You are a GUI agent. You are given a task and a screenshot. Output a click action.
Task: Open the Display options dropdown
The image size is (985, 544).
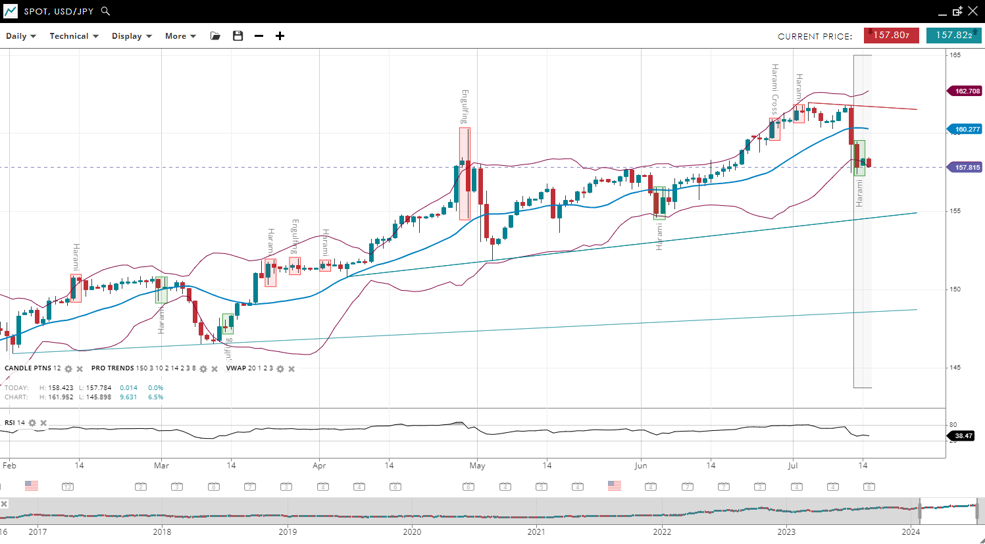[x=131, y=36]
